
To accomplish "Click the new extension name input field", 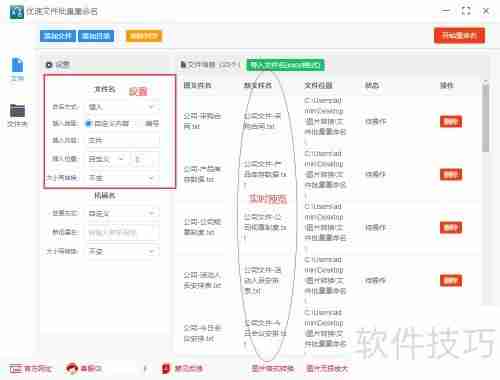I will pyautogui.click(x=123, y=232).
